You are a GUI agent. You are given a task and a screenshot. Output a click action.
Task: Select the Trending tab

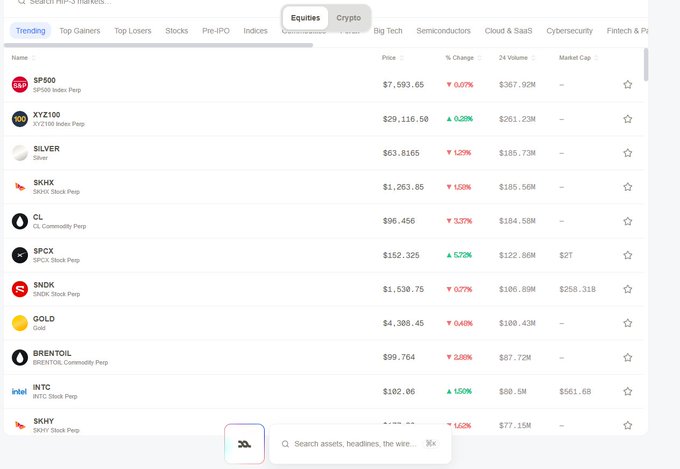[x=30, y=31]
